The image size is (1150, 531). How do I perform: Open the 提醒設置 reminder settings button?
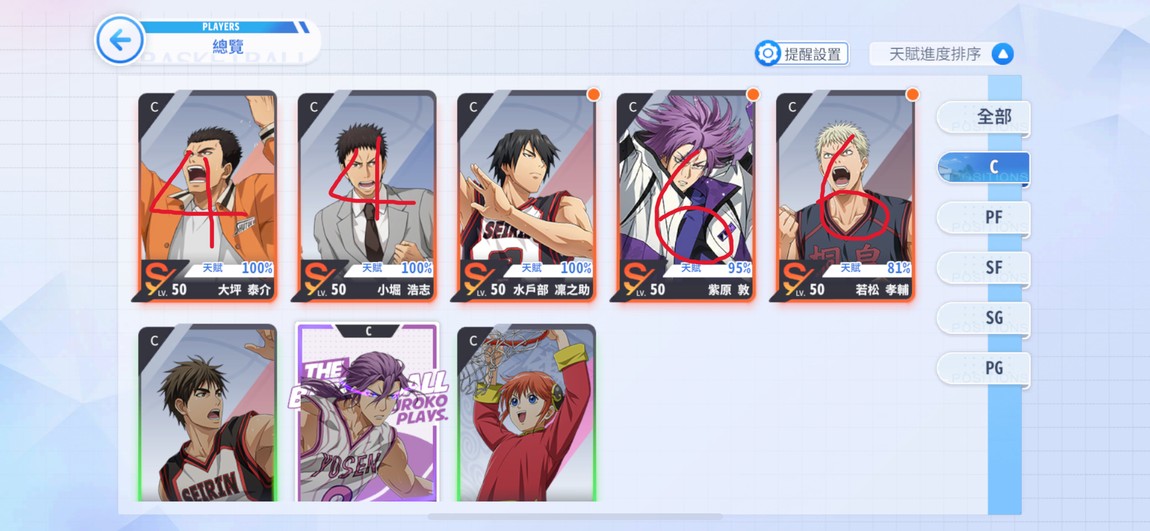point(802,54)
